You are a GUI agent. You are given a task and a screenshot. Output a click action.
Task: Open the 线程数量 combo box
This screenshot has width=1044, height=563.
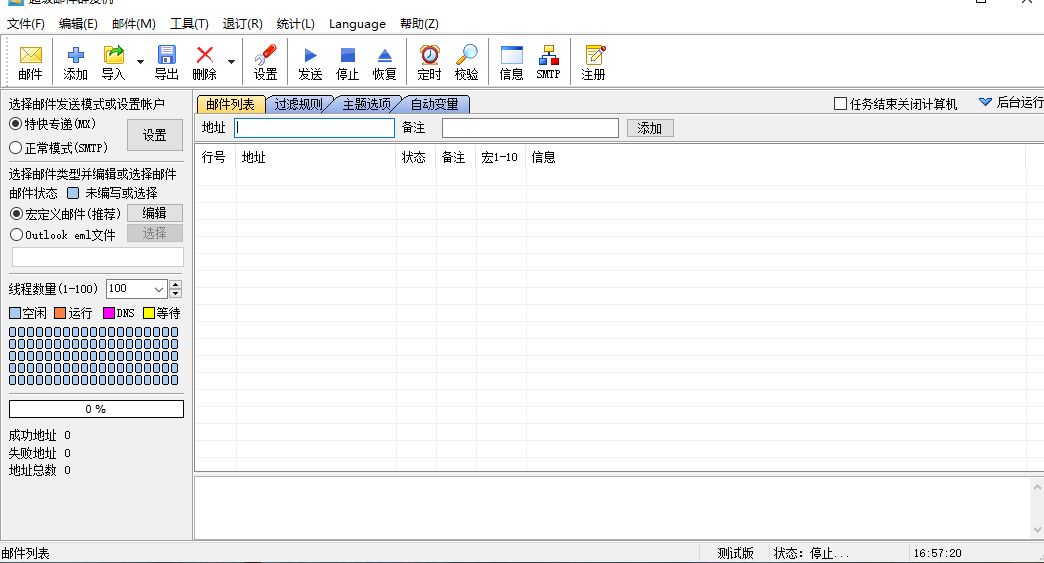coord(159,289)
